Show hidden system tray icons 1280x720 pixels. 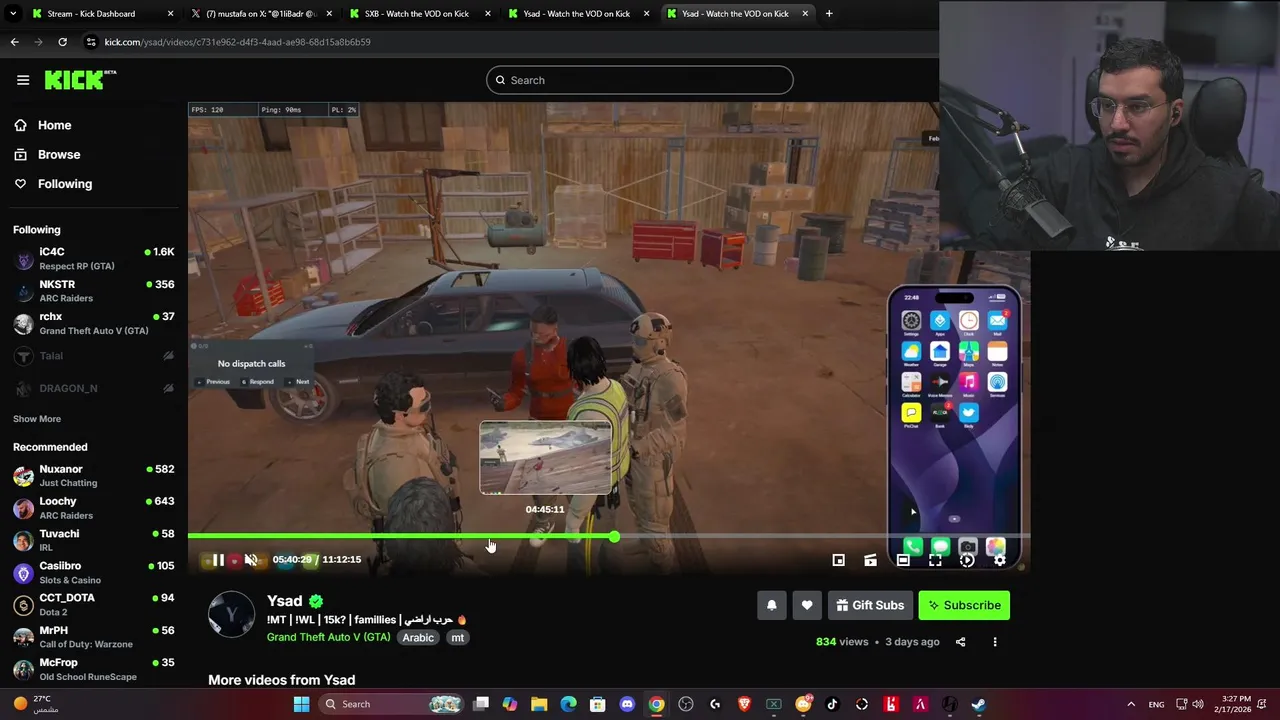tap(1131, 704)
